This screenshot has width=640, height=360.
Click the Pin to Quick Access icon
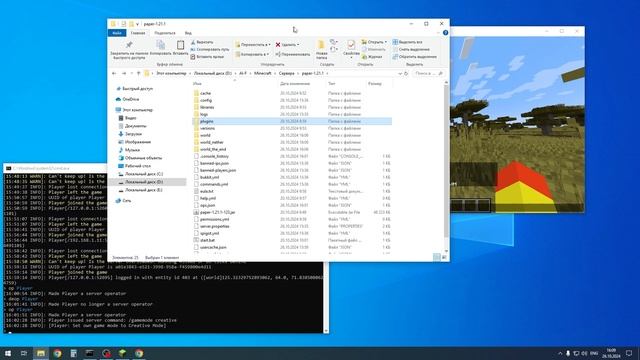(x=129, y=44)
